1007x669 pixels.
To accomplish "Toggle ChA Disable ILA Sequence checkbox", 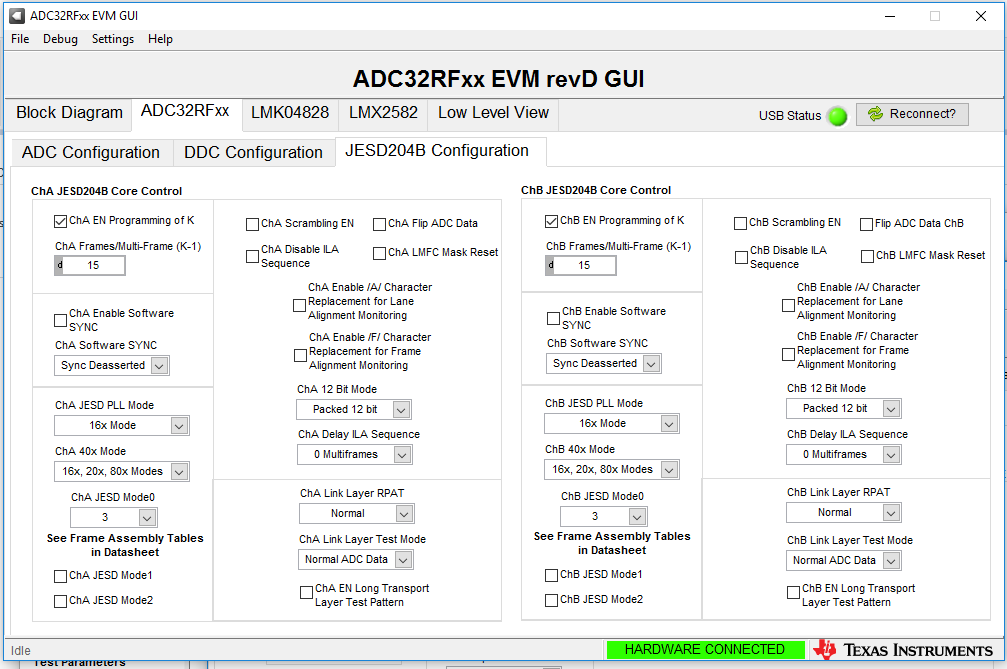I will 252,257.
